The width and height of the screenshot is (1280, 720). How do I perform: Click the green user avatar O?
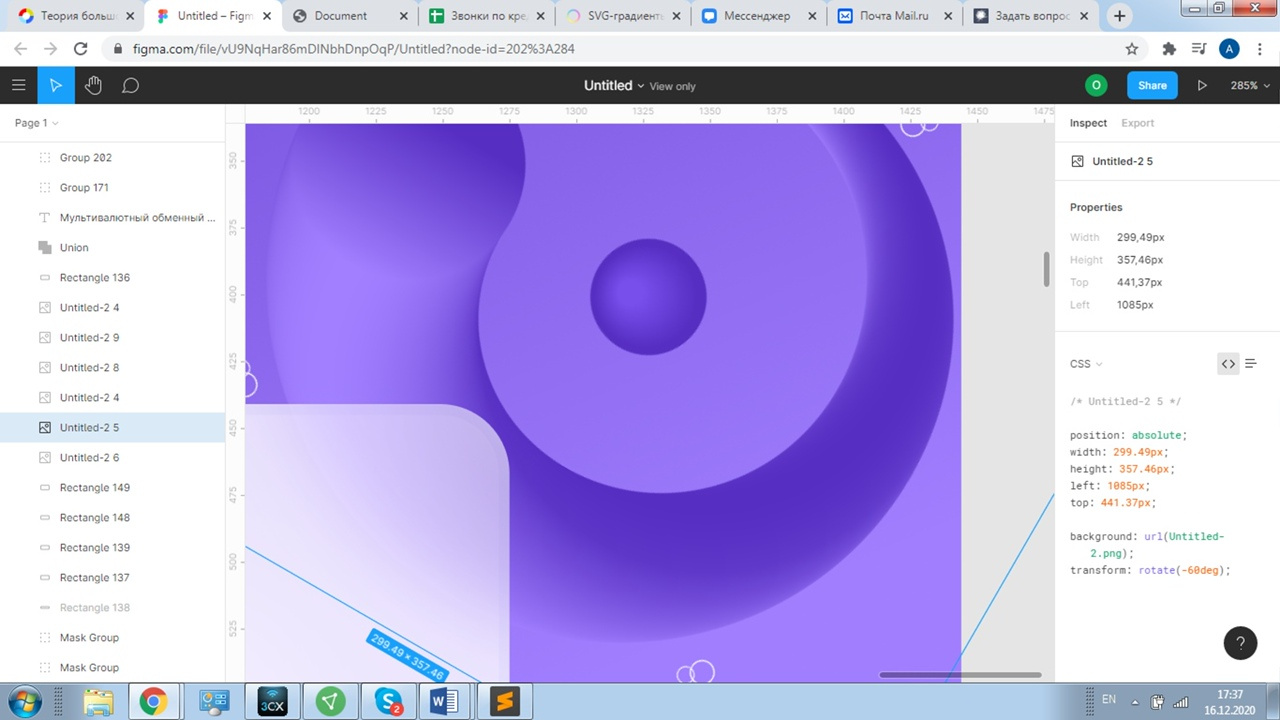pyautogui.click(x=1096, y=86)
